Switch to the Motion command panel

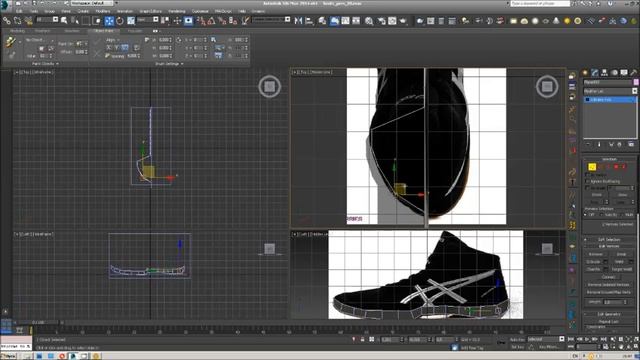tap(614, 73)
